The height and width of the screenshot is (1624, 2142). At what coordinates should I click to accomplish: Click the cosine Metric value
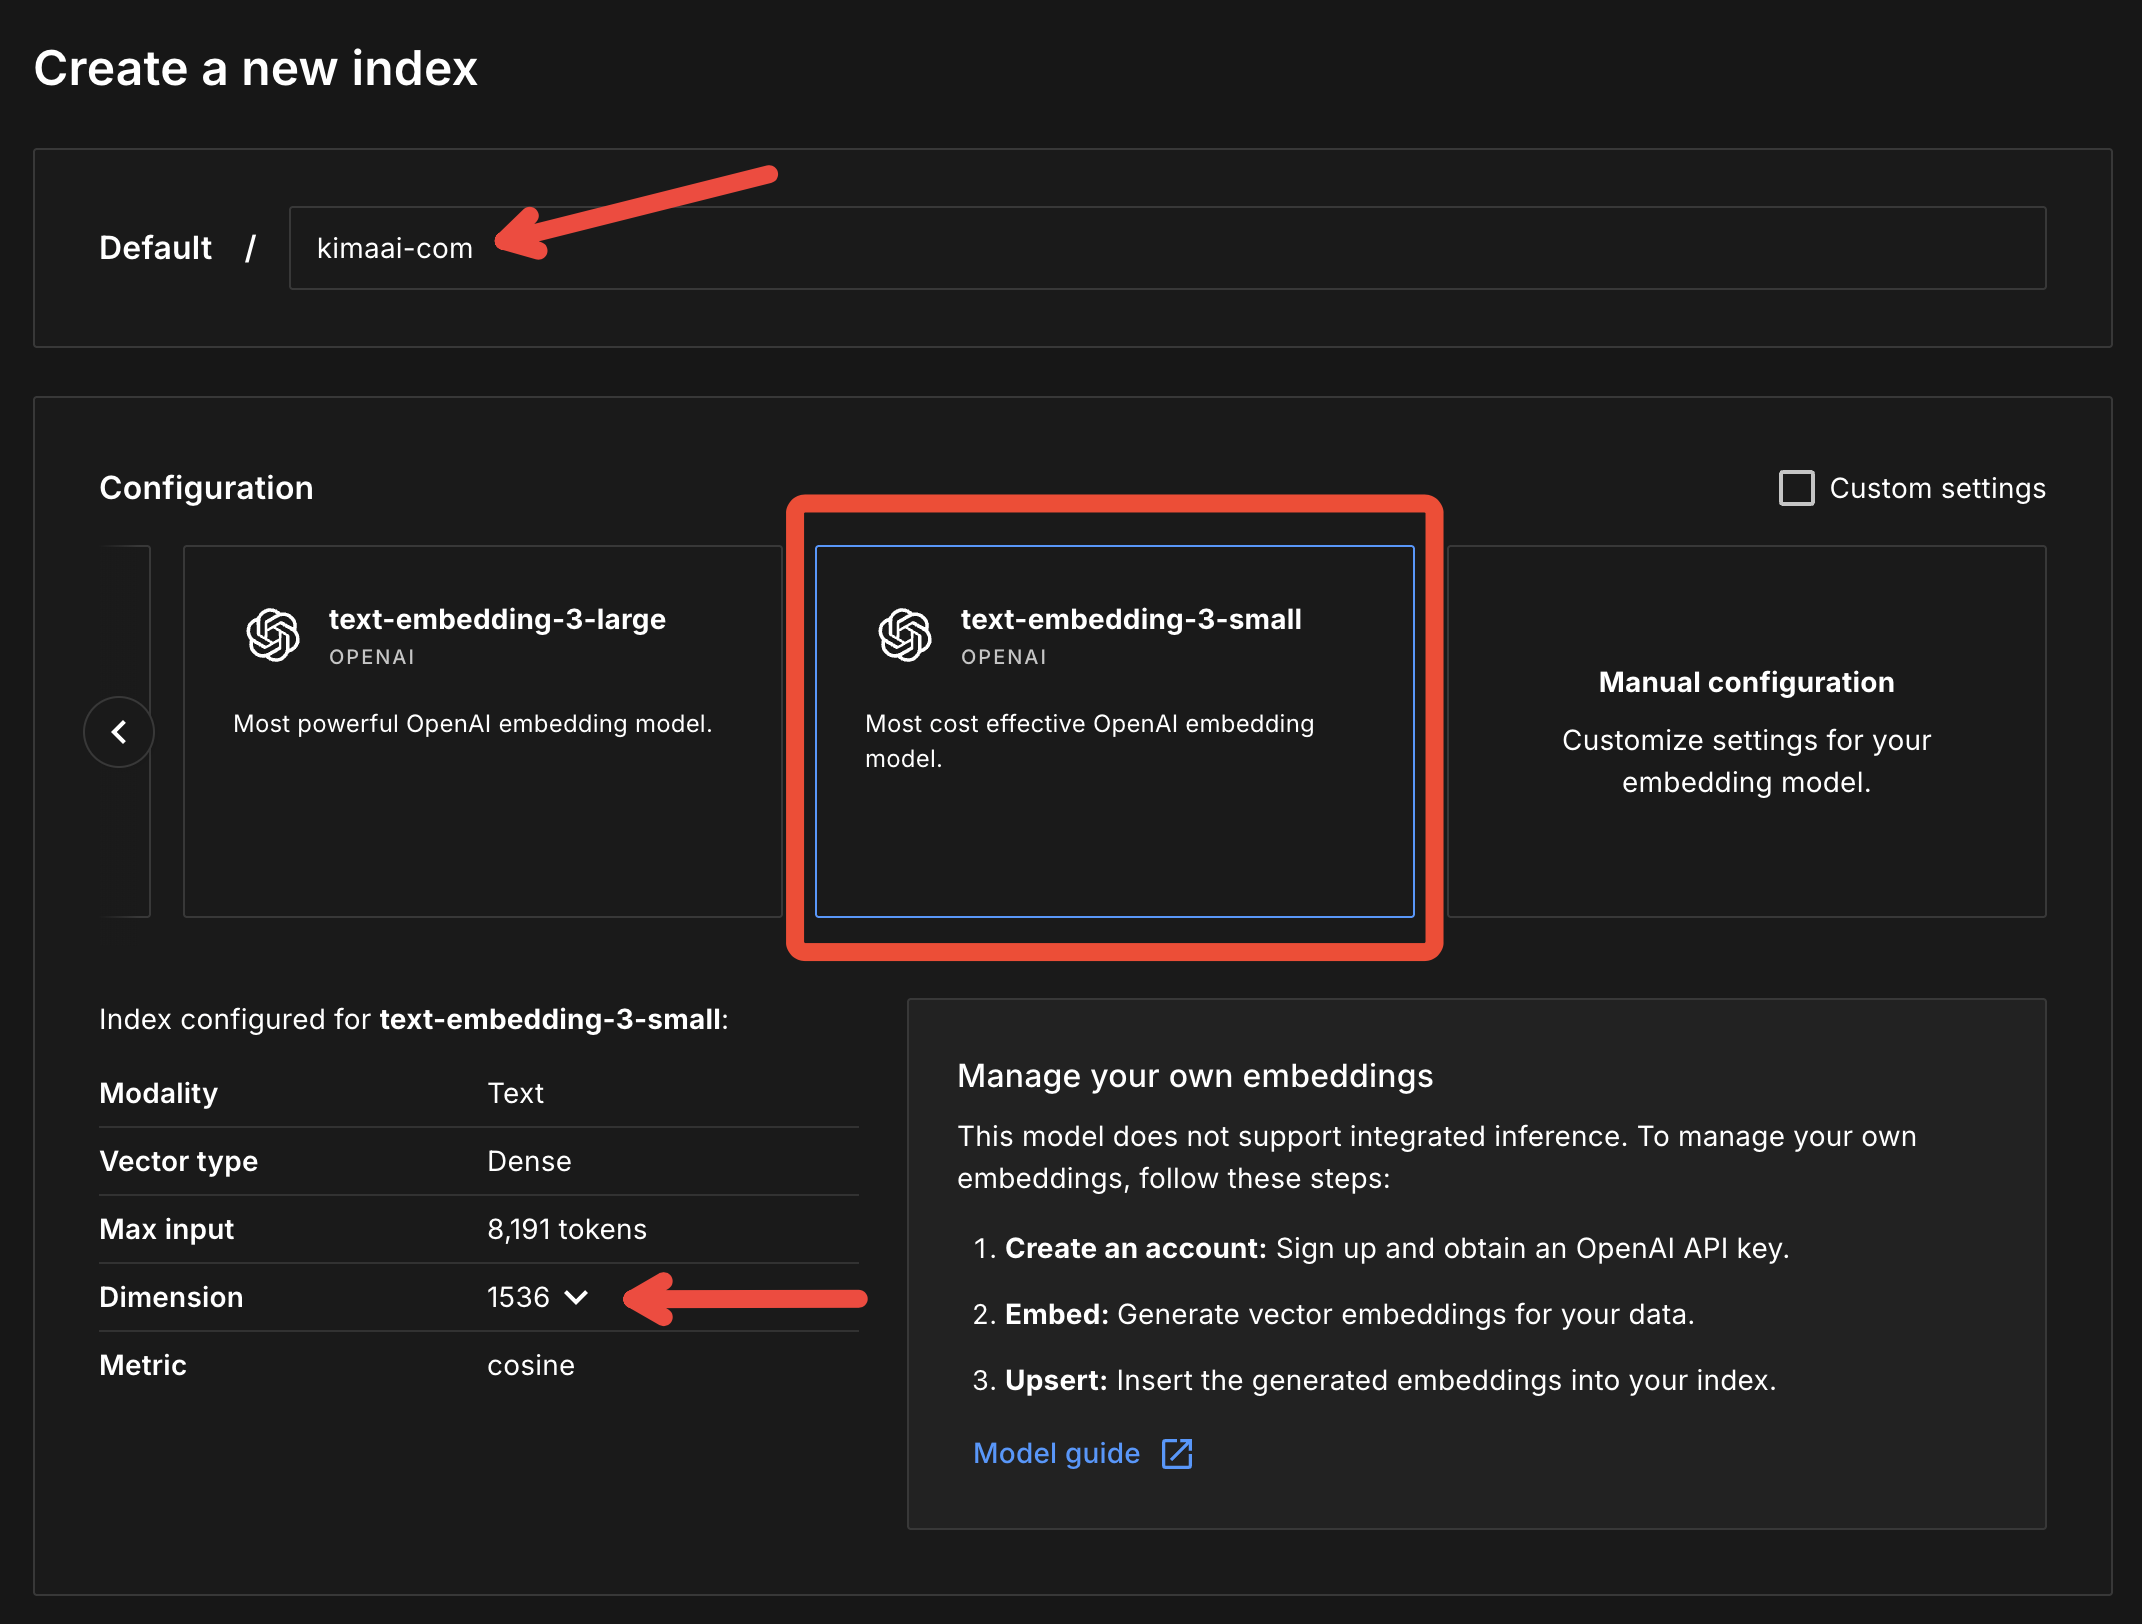(x=531, y=1365)
